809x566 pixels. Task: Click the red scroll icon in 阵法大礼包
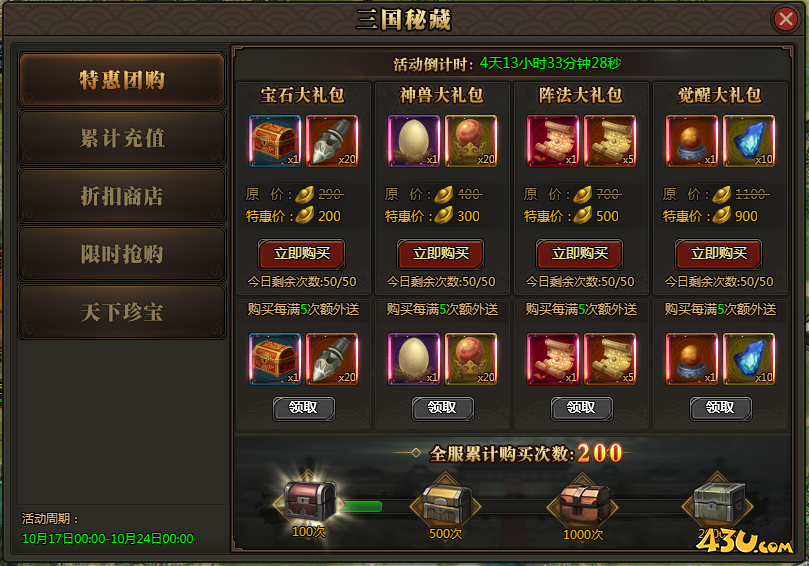(553, 141)
